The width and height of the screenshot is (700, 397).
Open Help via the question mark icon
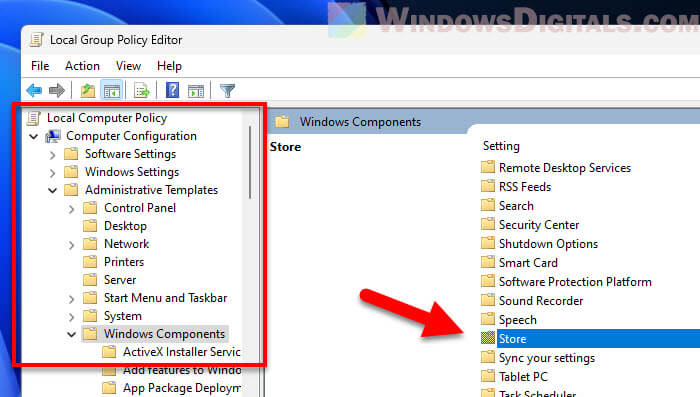(x=172, y=91)
